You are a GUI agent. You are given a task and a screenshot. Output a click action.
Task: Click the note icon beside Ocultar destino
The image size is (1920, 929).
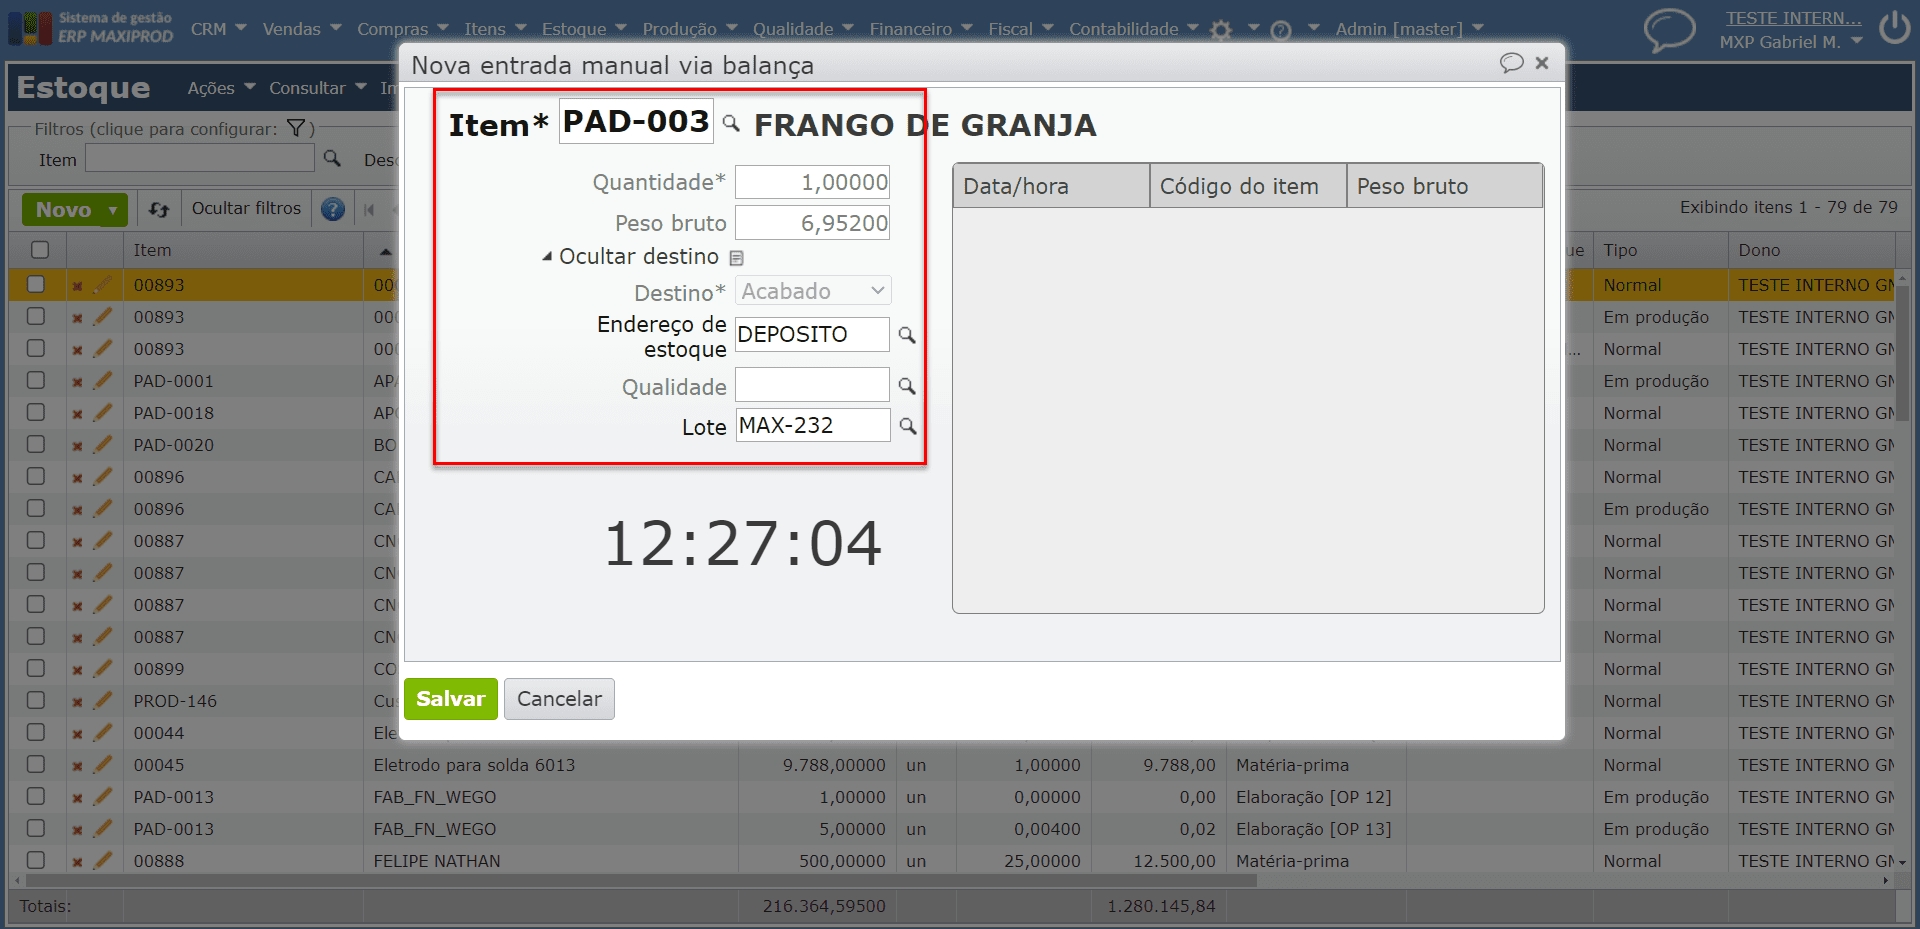pyautogui.click(x=737, y=258)
